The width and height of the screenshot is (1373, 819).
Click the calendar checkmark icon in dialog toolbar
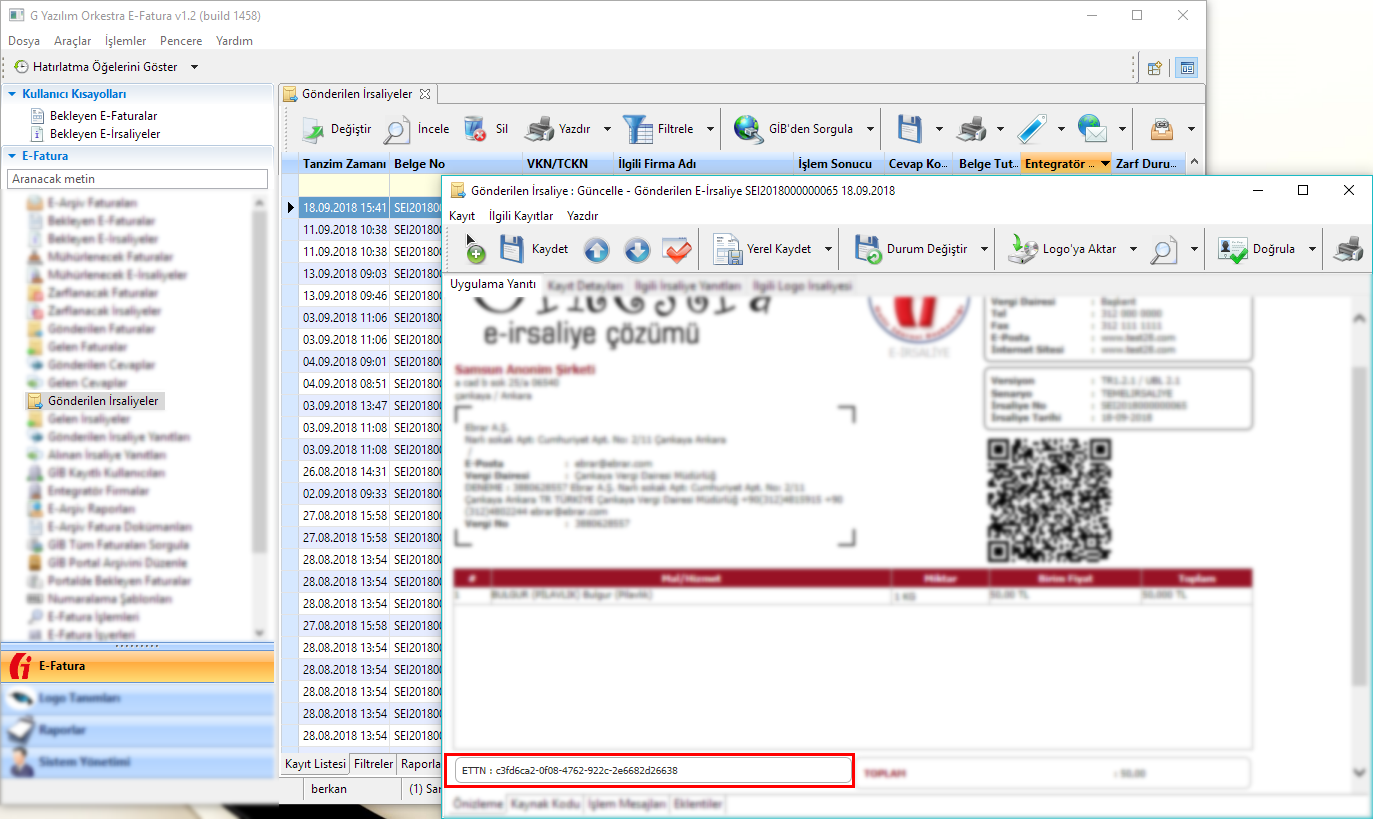pyautogui.click(x=677, y=250)
